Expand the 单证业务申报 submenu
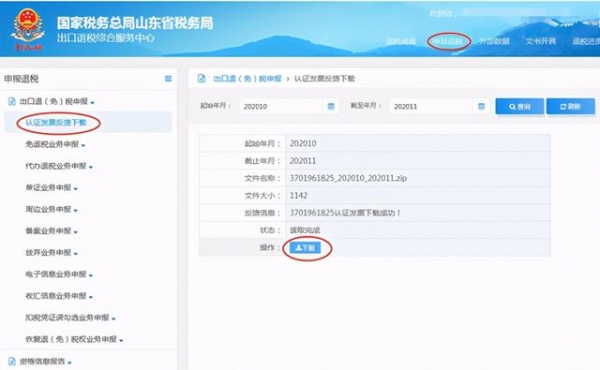Screen dimensions: 600x370 point(51,187)
